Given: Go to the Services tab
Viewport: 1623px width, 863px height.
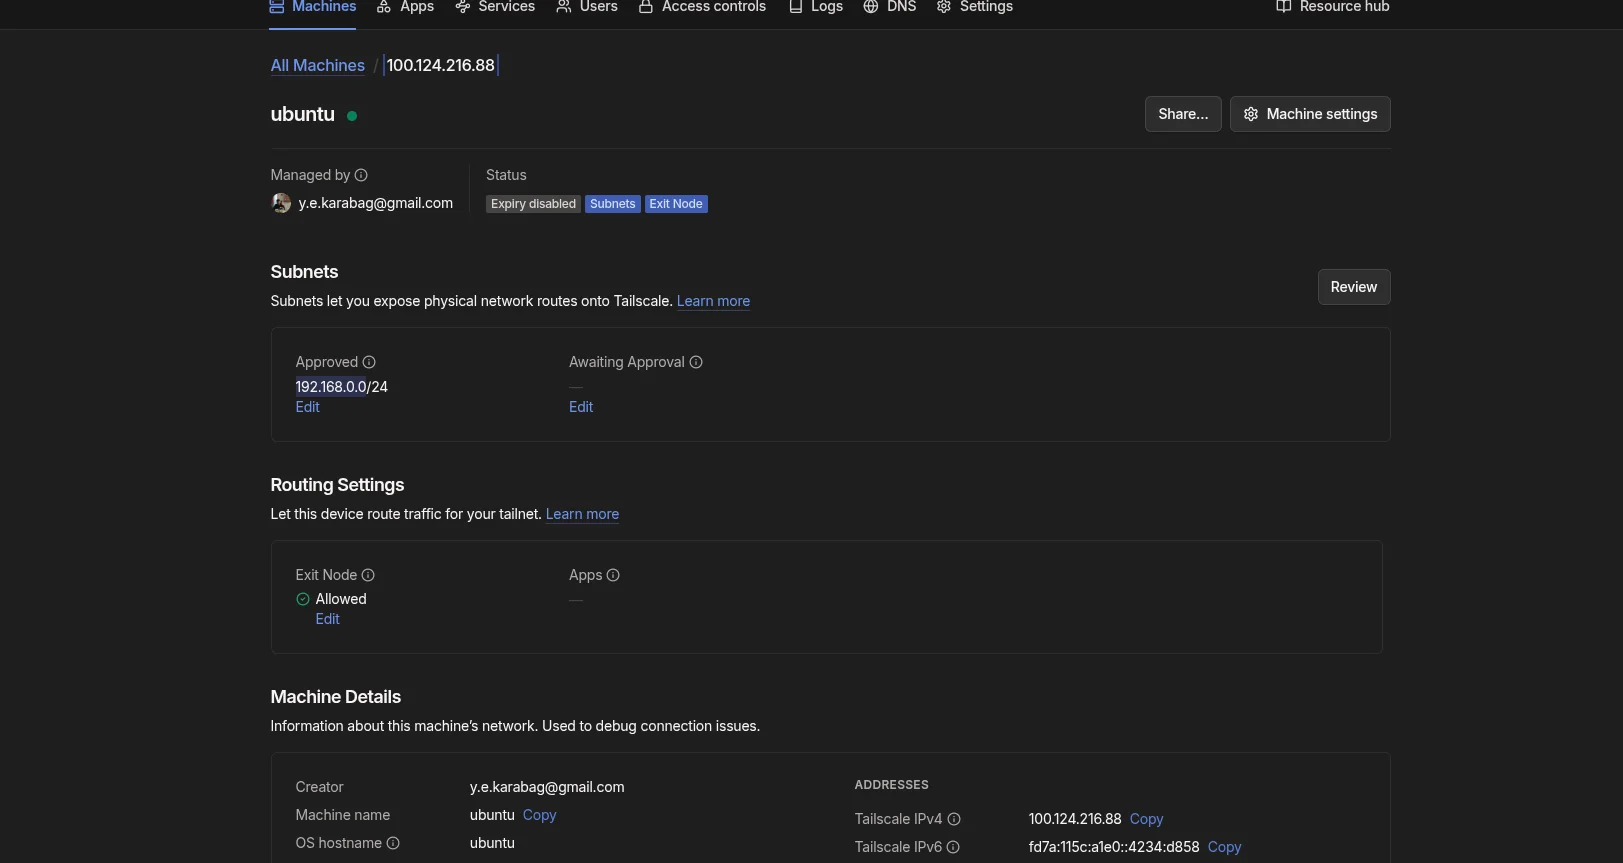Looking at the screenshot, I should [x=495, y=7].
